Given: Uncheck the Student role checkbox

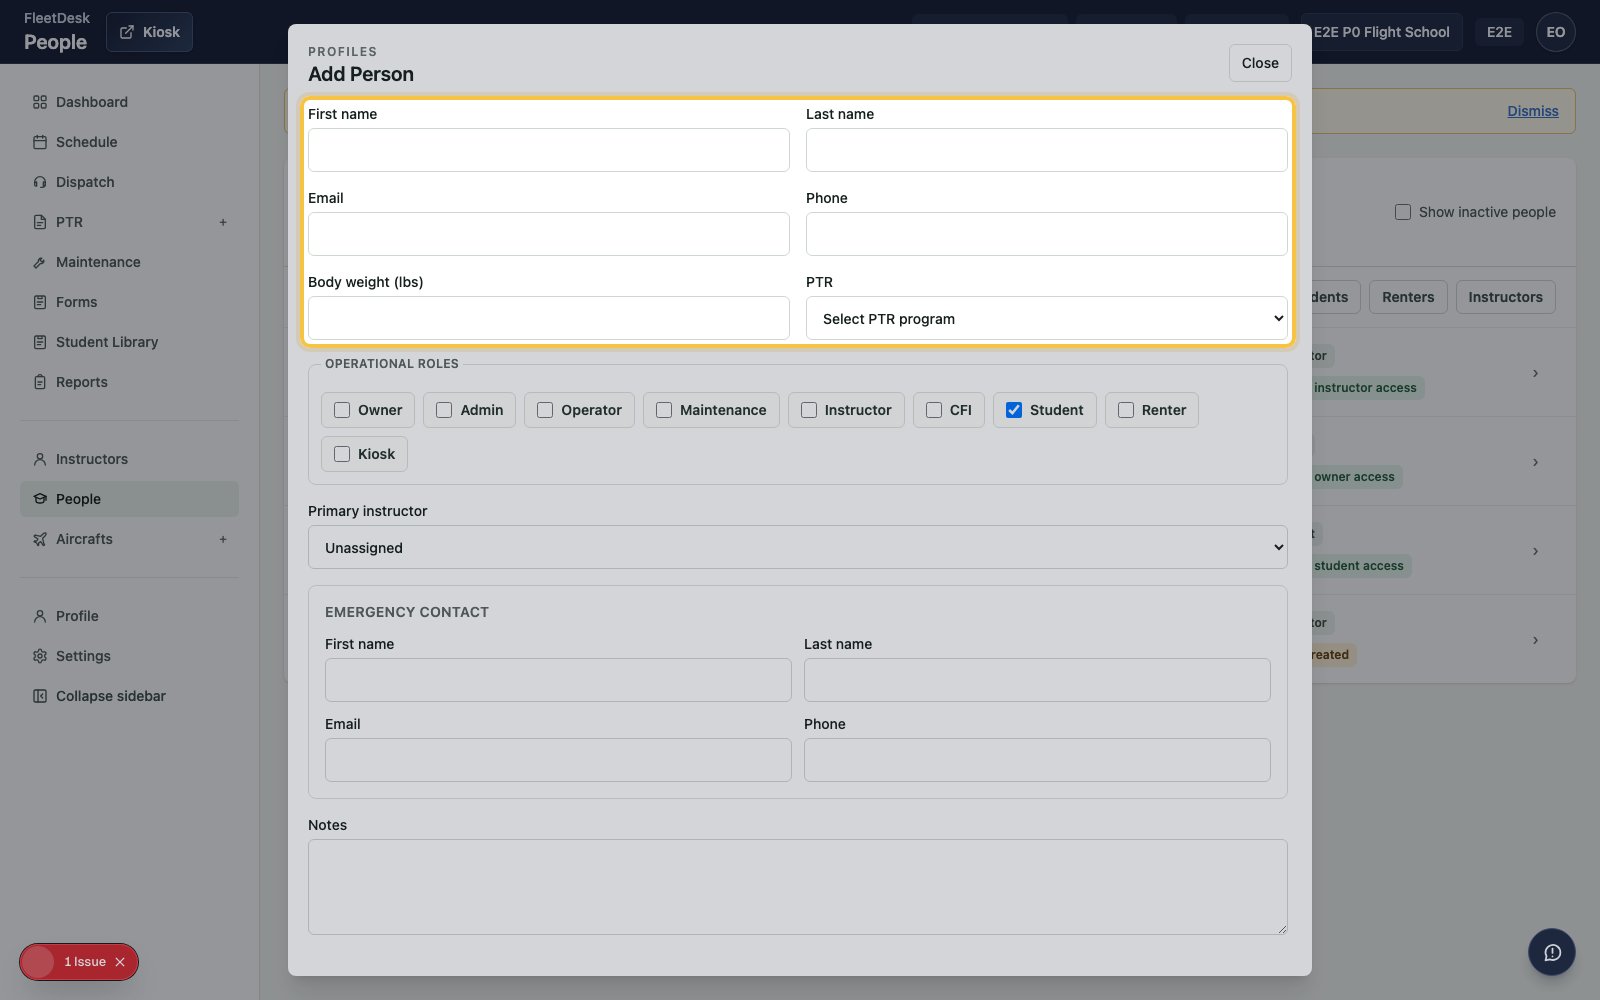Looking at the screenshot, I should [x=1014, y=410].
